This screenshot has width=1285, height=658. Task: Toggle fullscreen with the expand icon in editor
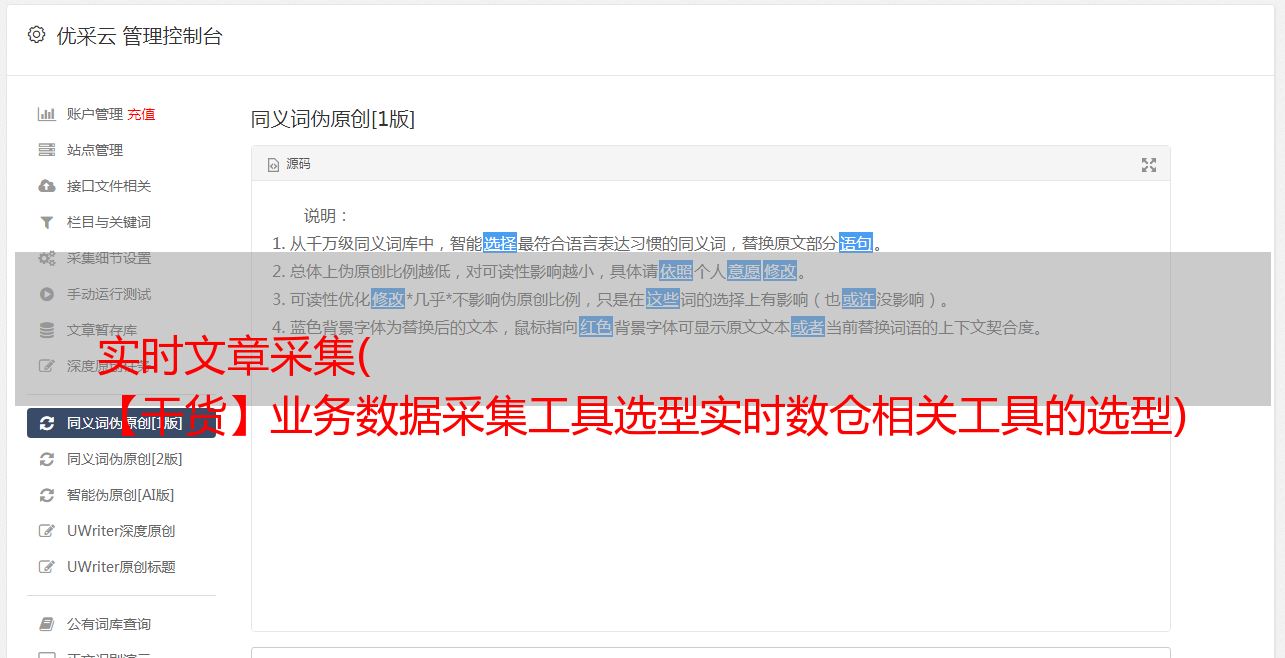[1149, 165]
